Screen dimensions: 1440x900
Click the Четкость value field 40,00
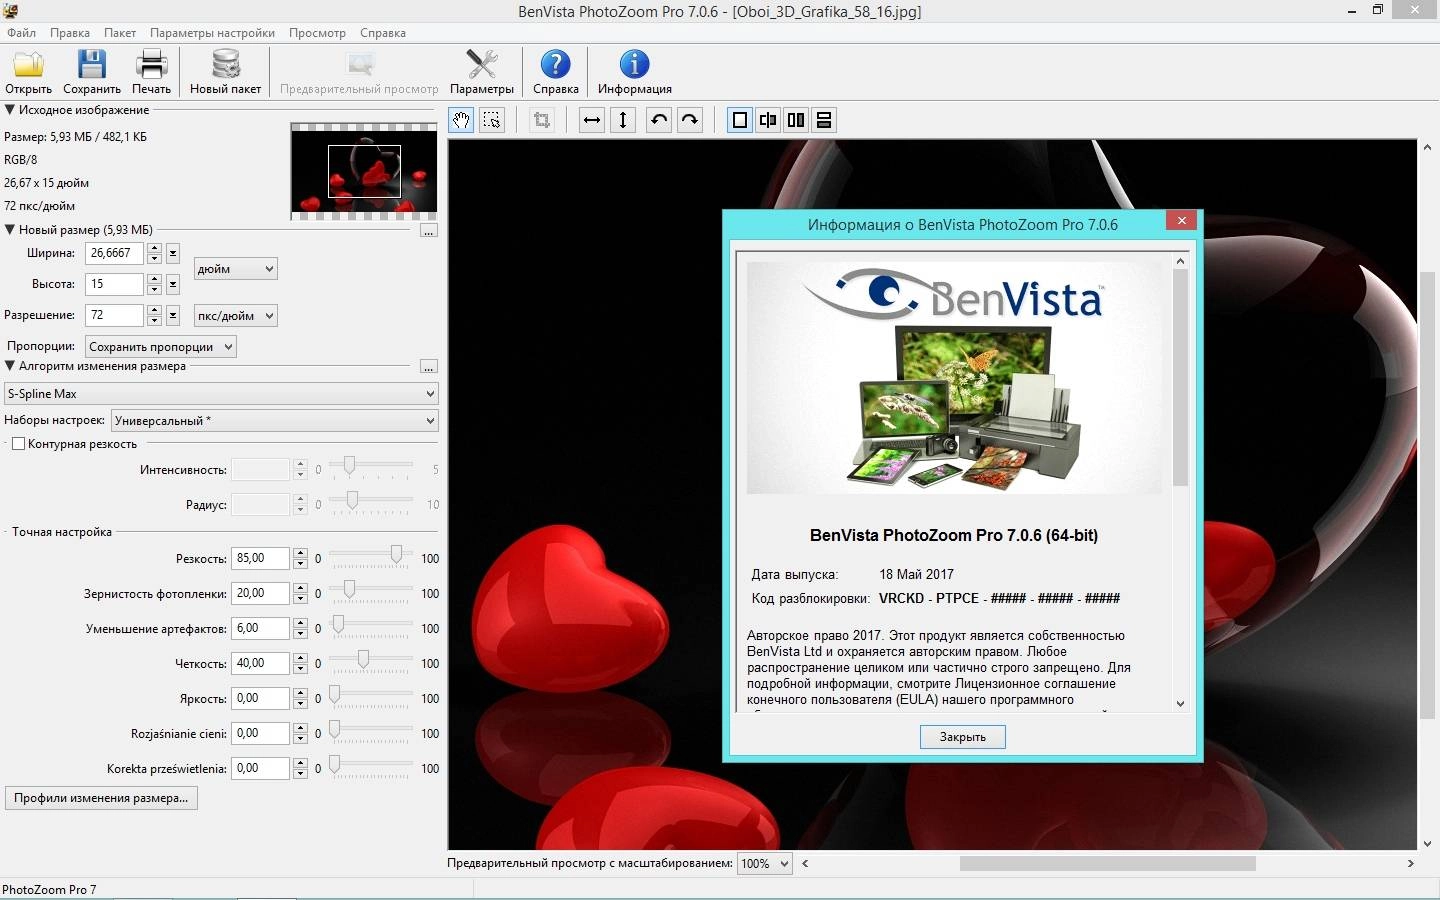point(260,664)
